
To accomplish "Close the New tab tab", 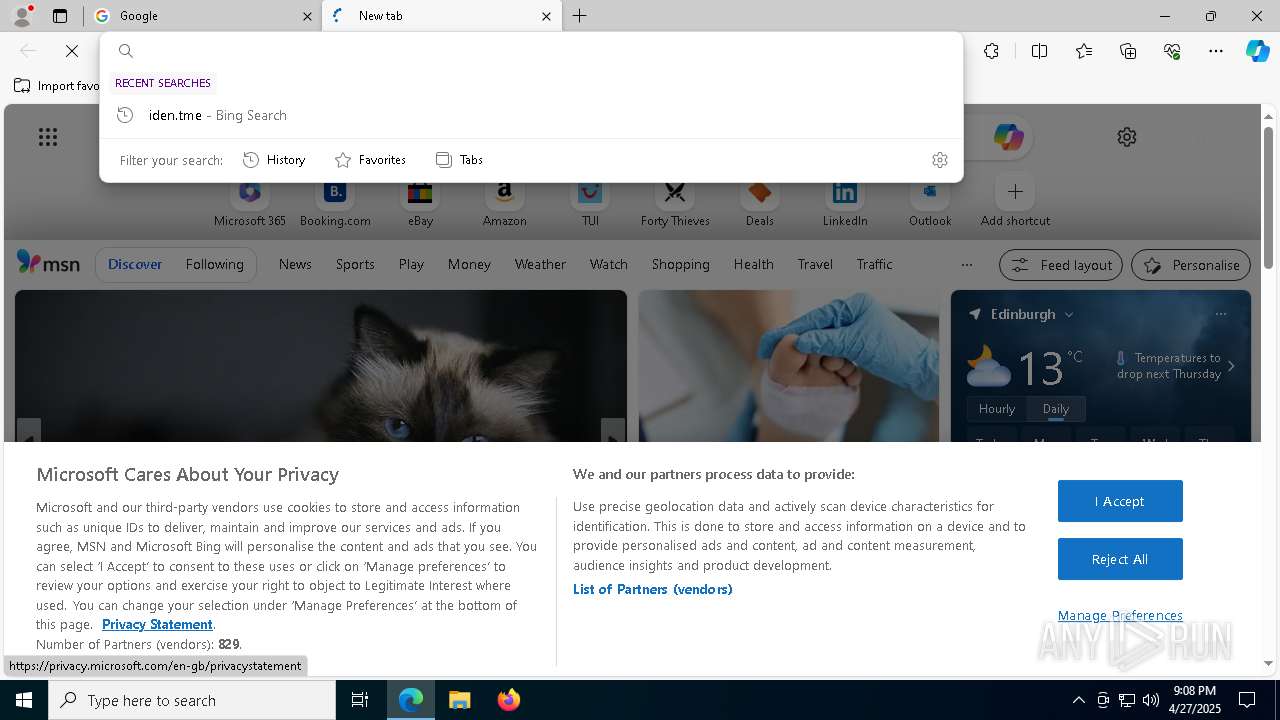I will (x=546, y=16).
